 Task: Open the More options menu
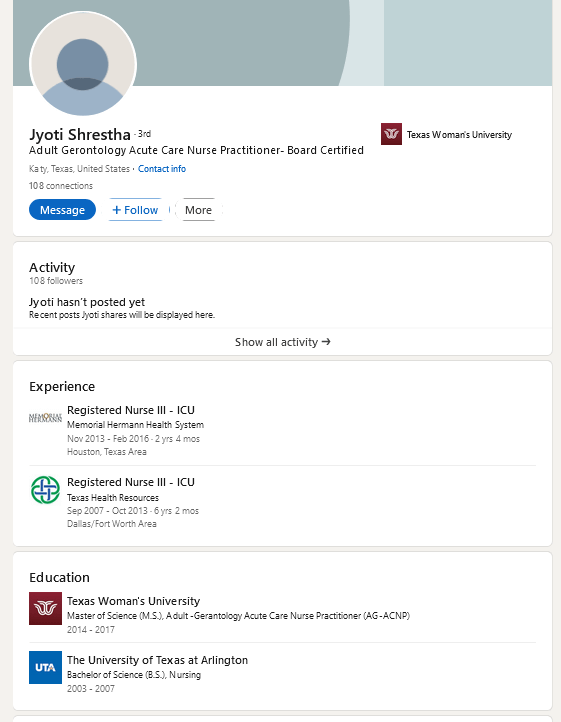pos(199,210)
